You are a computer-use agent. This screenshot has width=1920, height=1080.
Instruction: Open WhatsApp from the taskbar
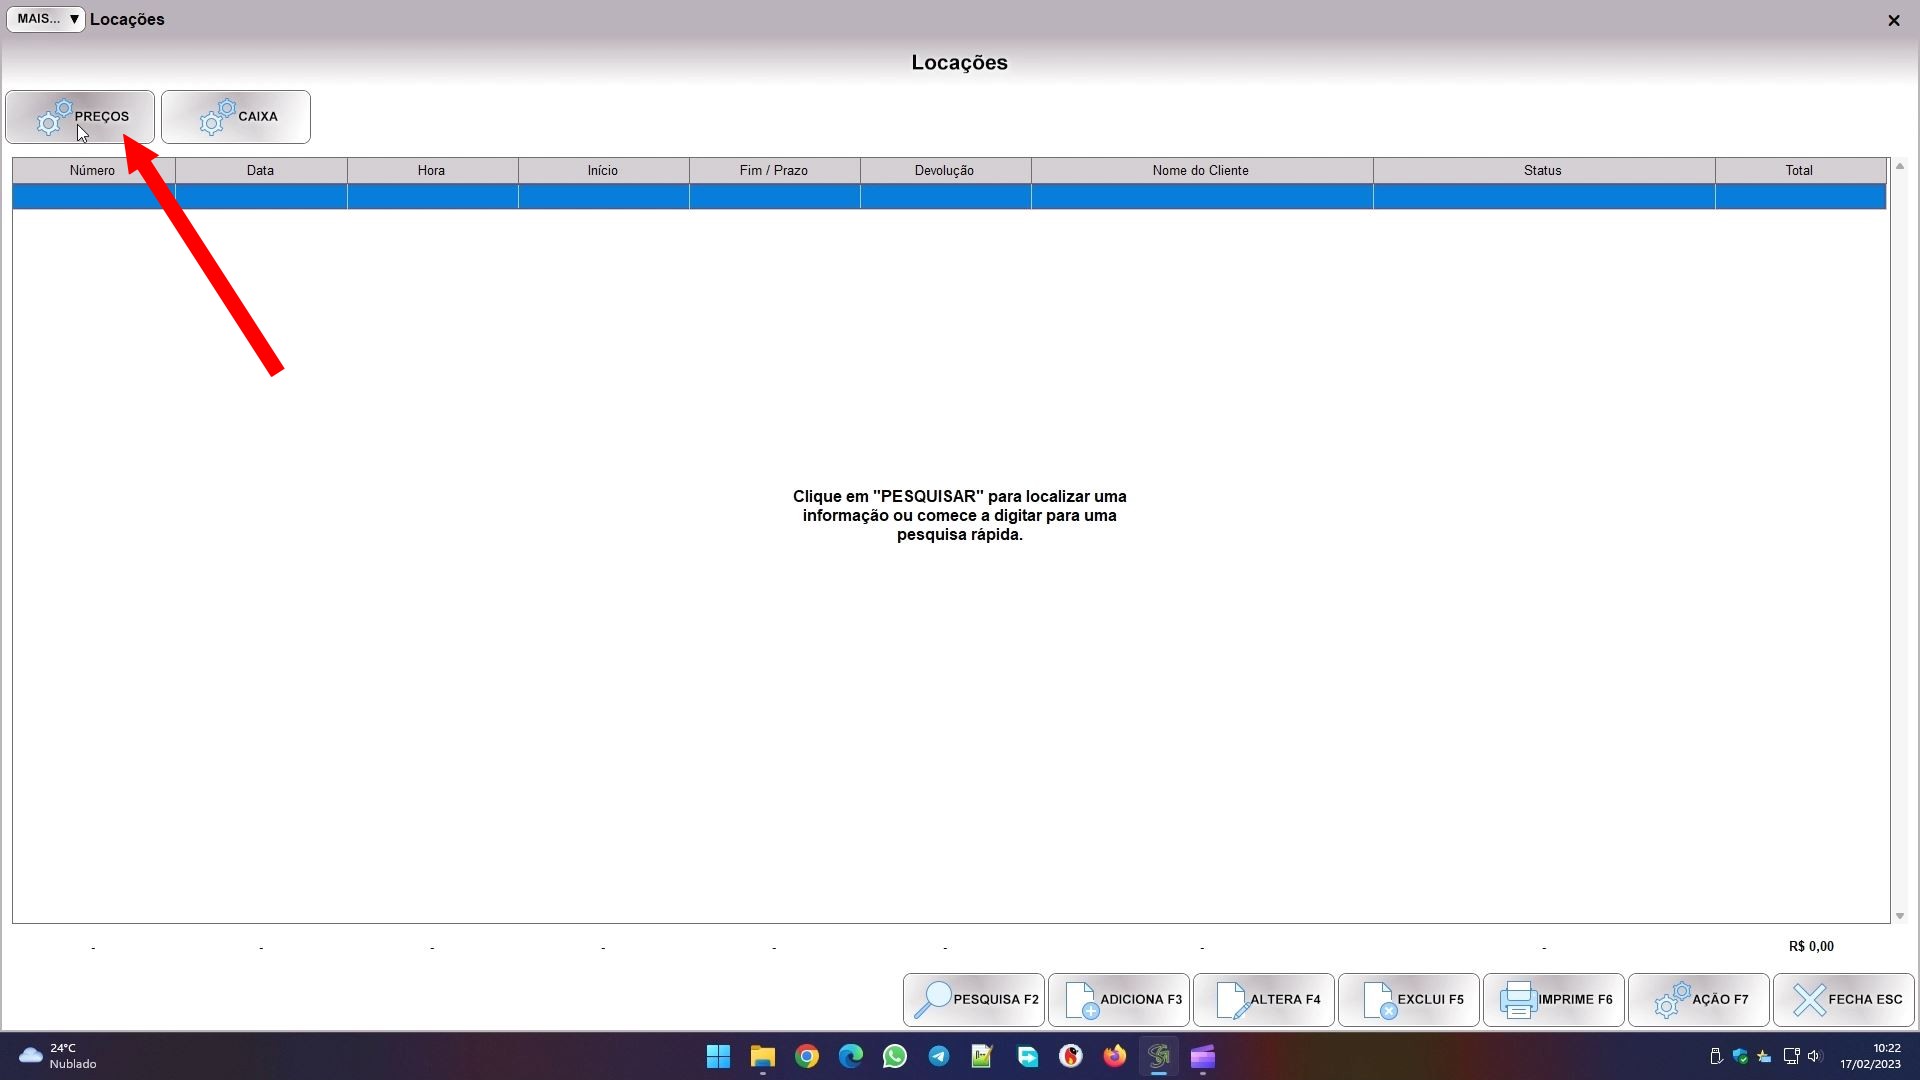point(895,1057)
